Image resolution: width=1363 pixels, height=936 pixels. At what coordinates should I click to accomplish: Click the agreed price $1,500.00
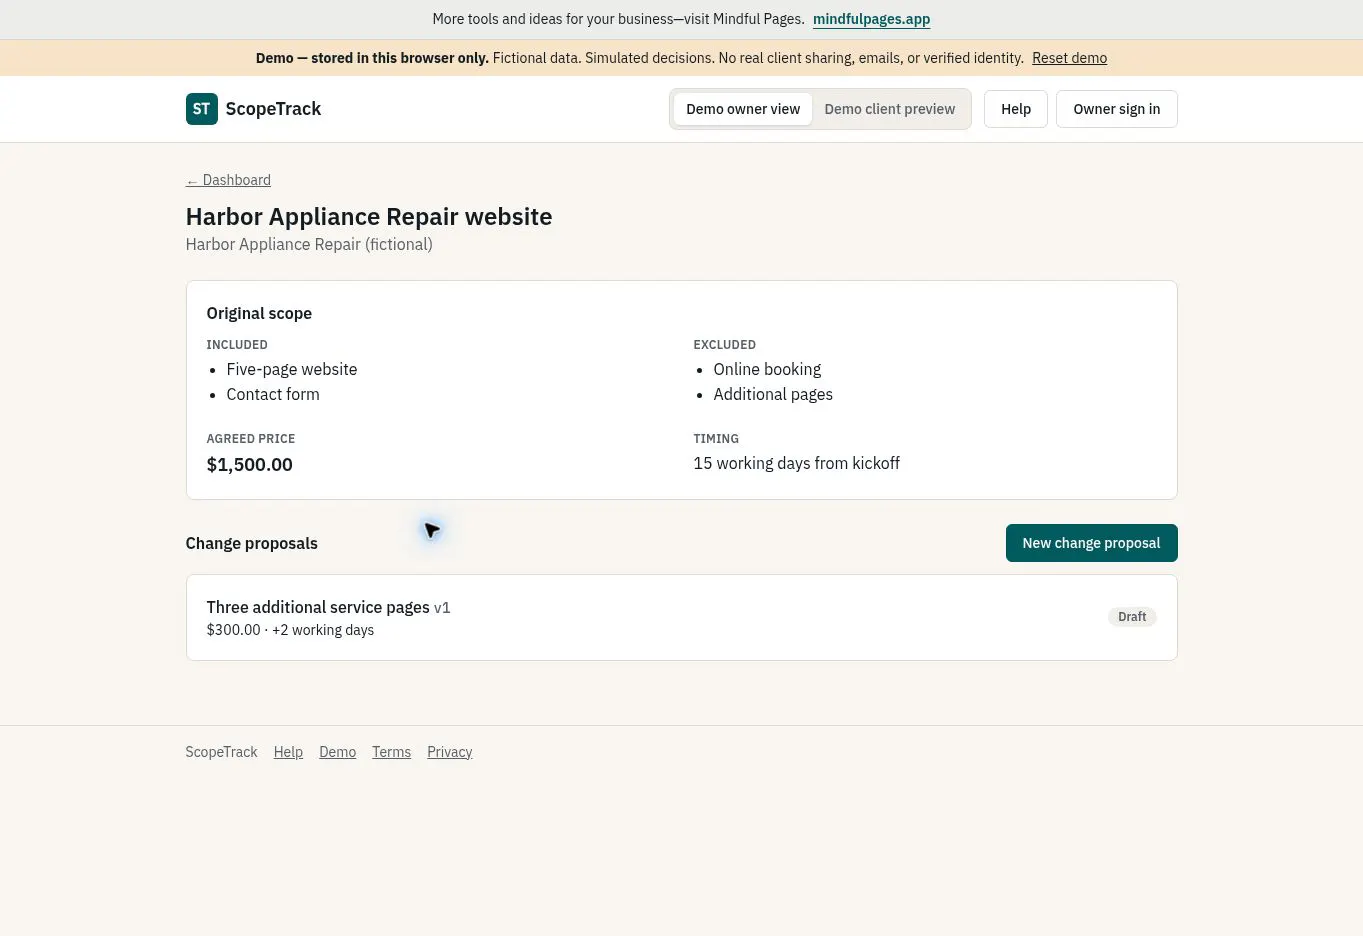pos(249,464)
